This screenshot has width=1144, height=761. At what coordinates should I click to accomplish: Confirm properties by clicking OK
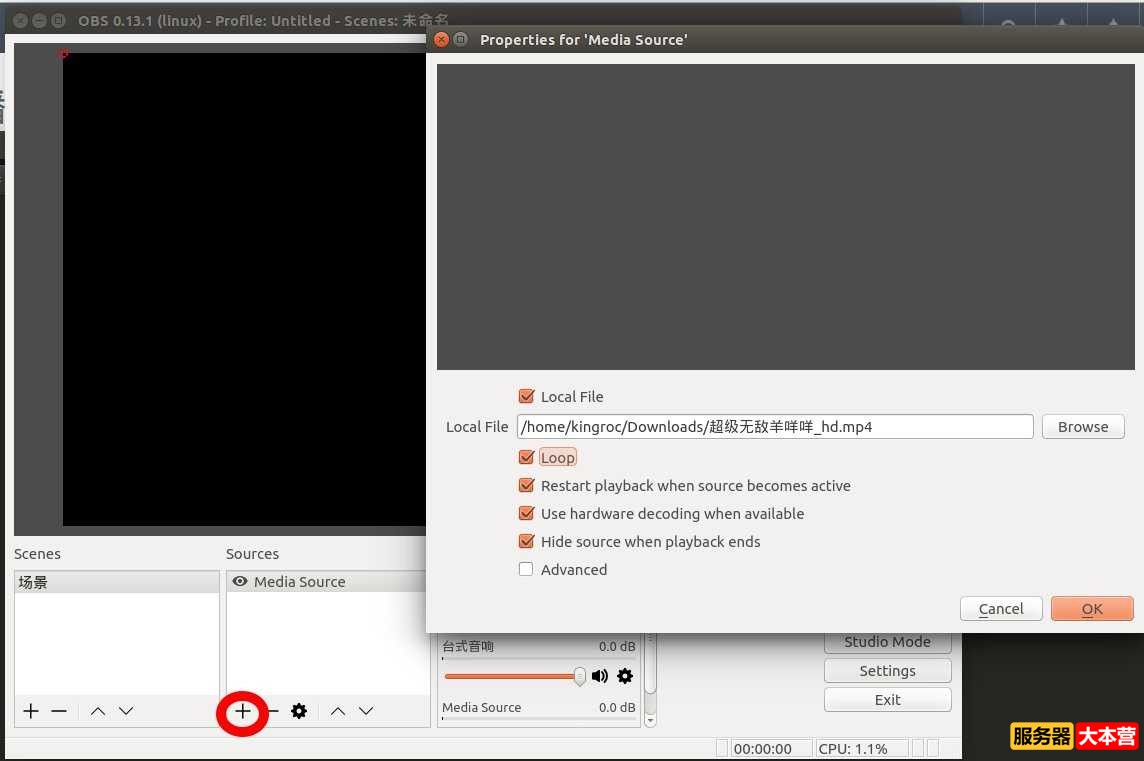[x=1091, y=608]
